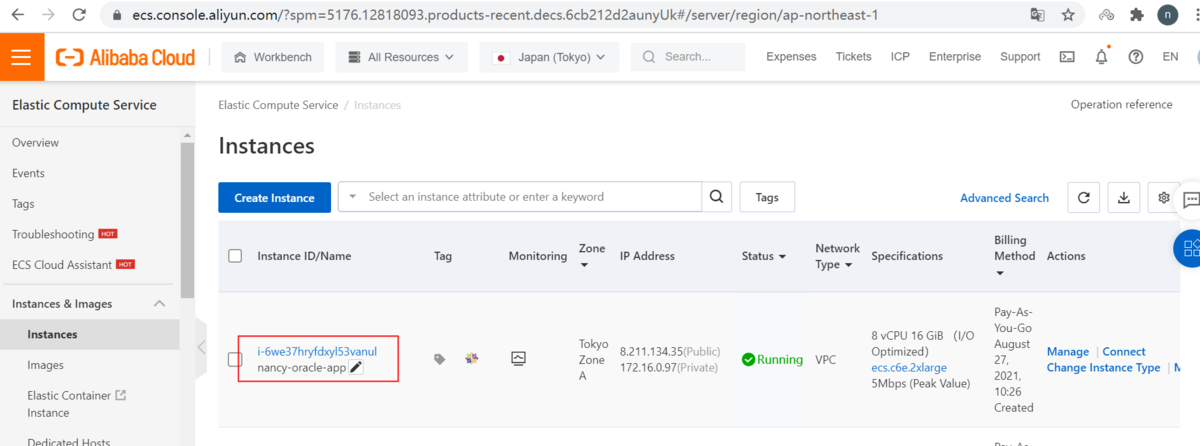Open the Status column filter
This screenshot has height=446, width=1200.
click(781, 257)
